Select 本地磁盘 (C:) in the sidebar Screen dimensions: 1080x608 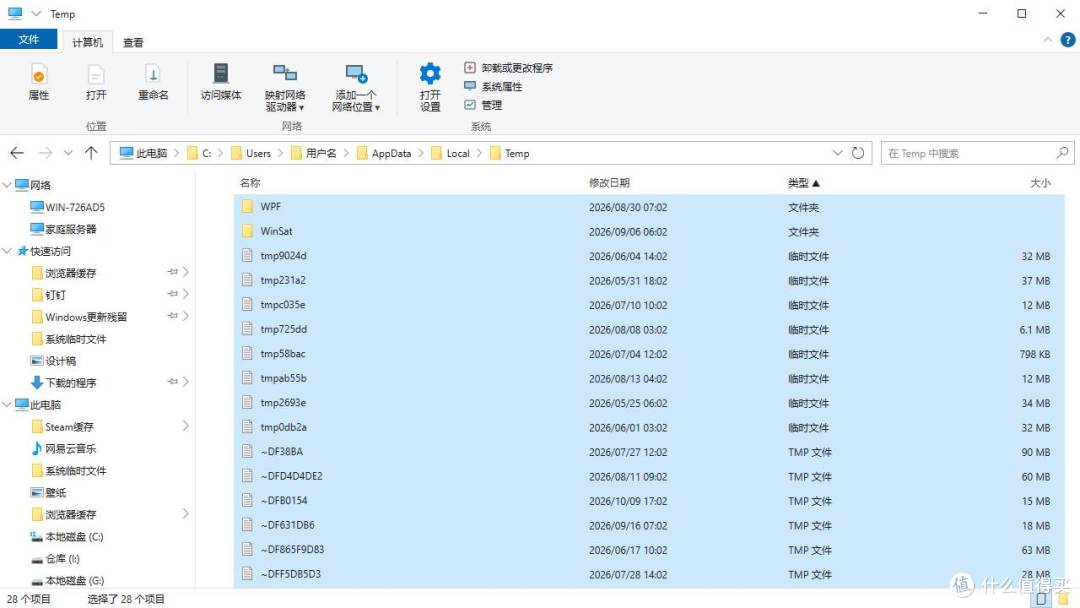click(x=67, y=536)
